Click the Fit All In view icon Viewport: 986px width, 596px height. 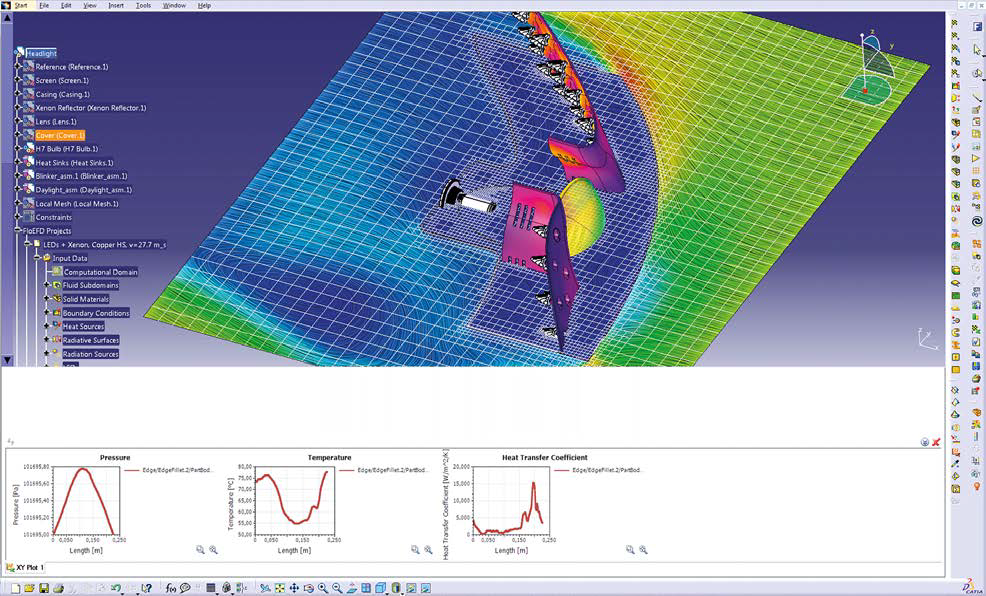[x=280, y=588]
